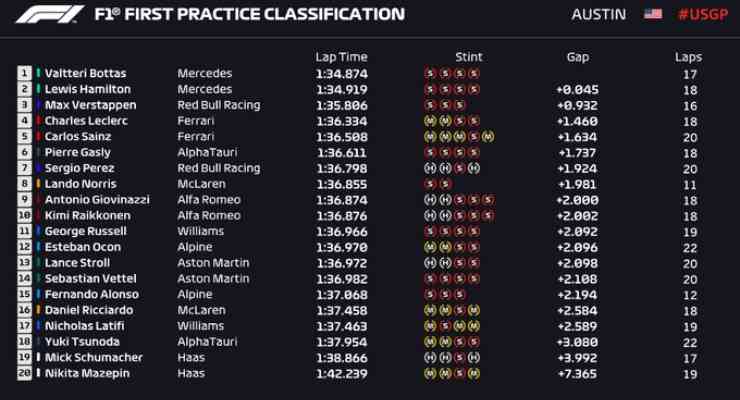Click the Mercedes team color bar beside Lewis Hamilton
740x400 pixels.
click(x=38, y=89)
